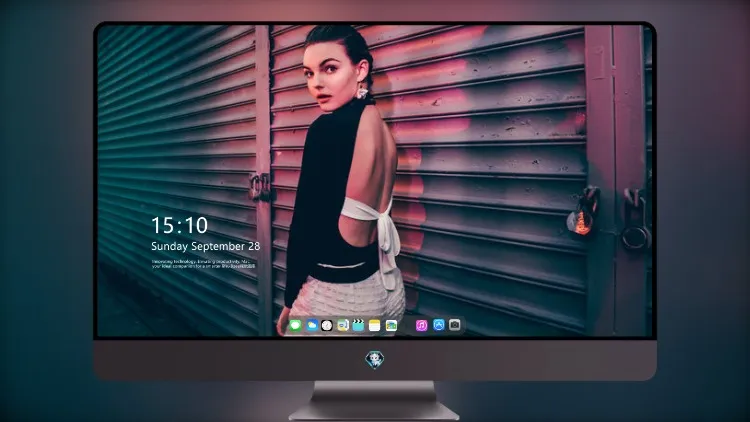Open the pink iTunes music app
The image size is (750, 422).
(x=421, y=325)
